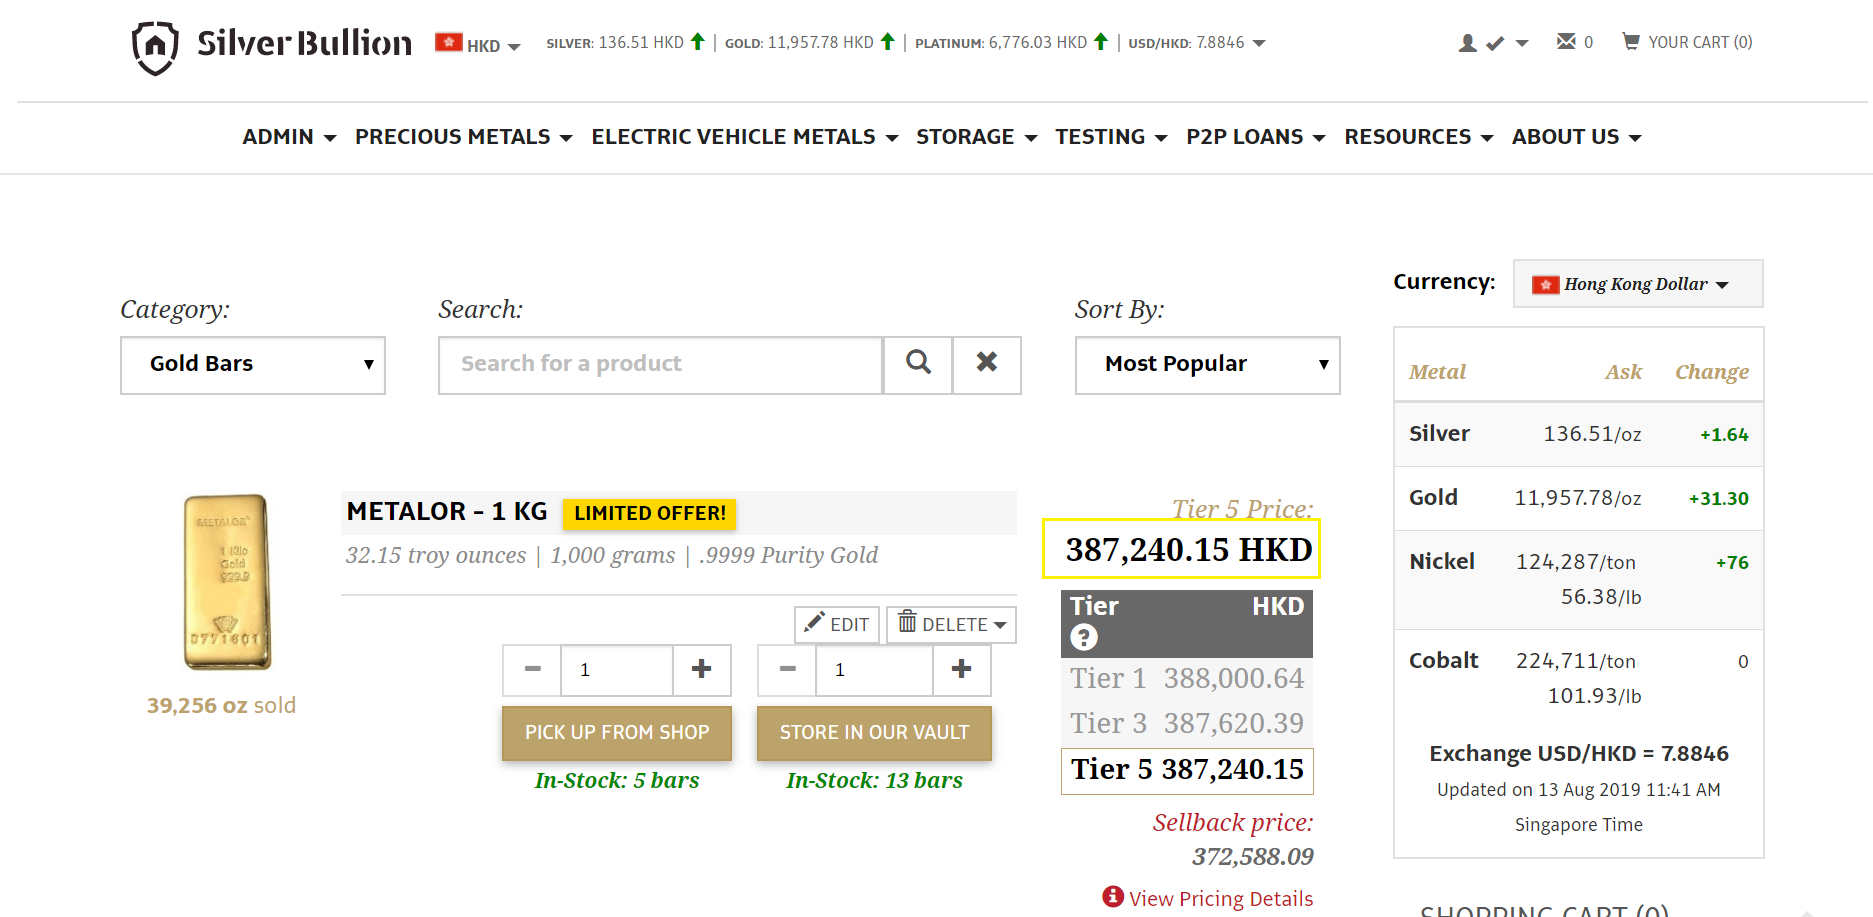Click the Silver Bullion shield logo

(x=154, y=46)
